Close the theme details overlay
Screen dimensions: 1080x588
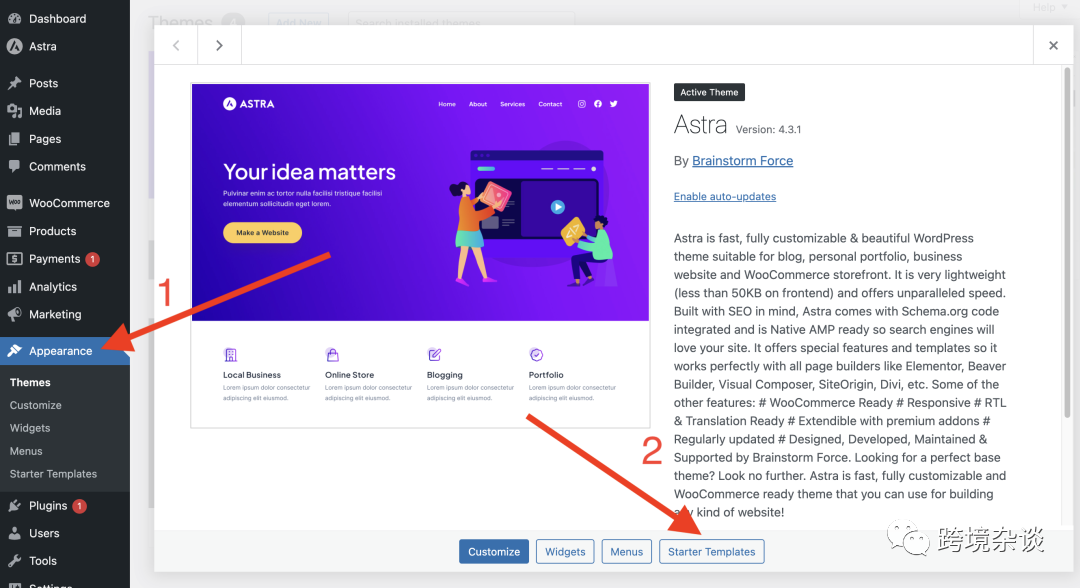tap(1053, 45)
